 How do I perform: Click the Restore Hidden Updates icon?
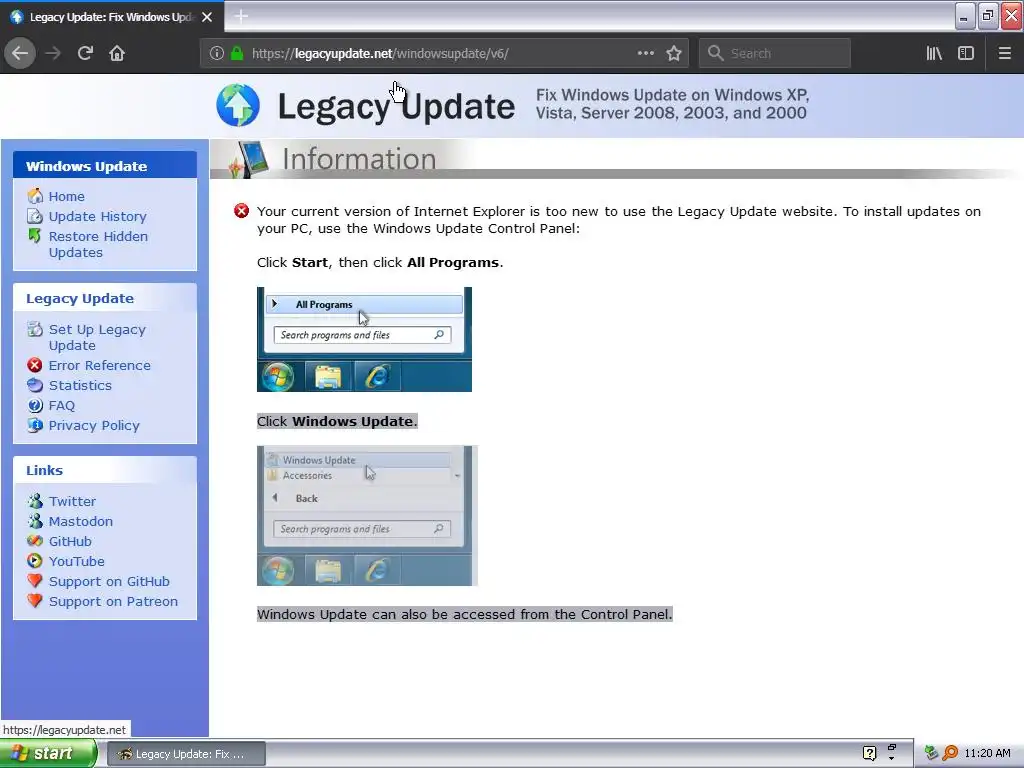click(35, 236)
